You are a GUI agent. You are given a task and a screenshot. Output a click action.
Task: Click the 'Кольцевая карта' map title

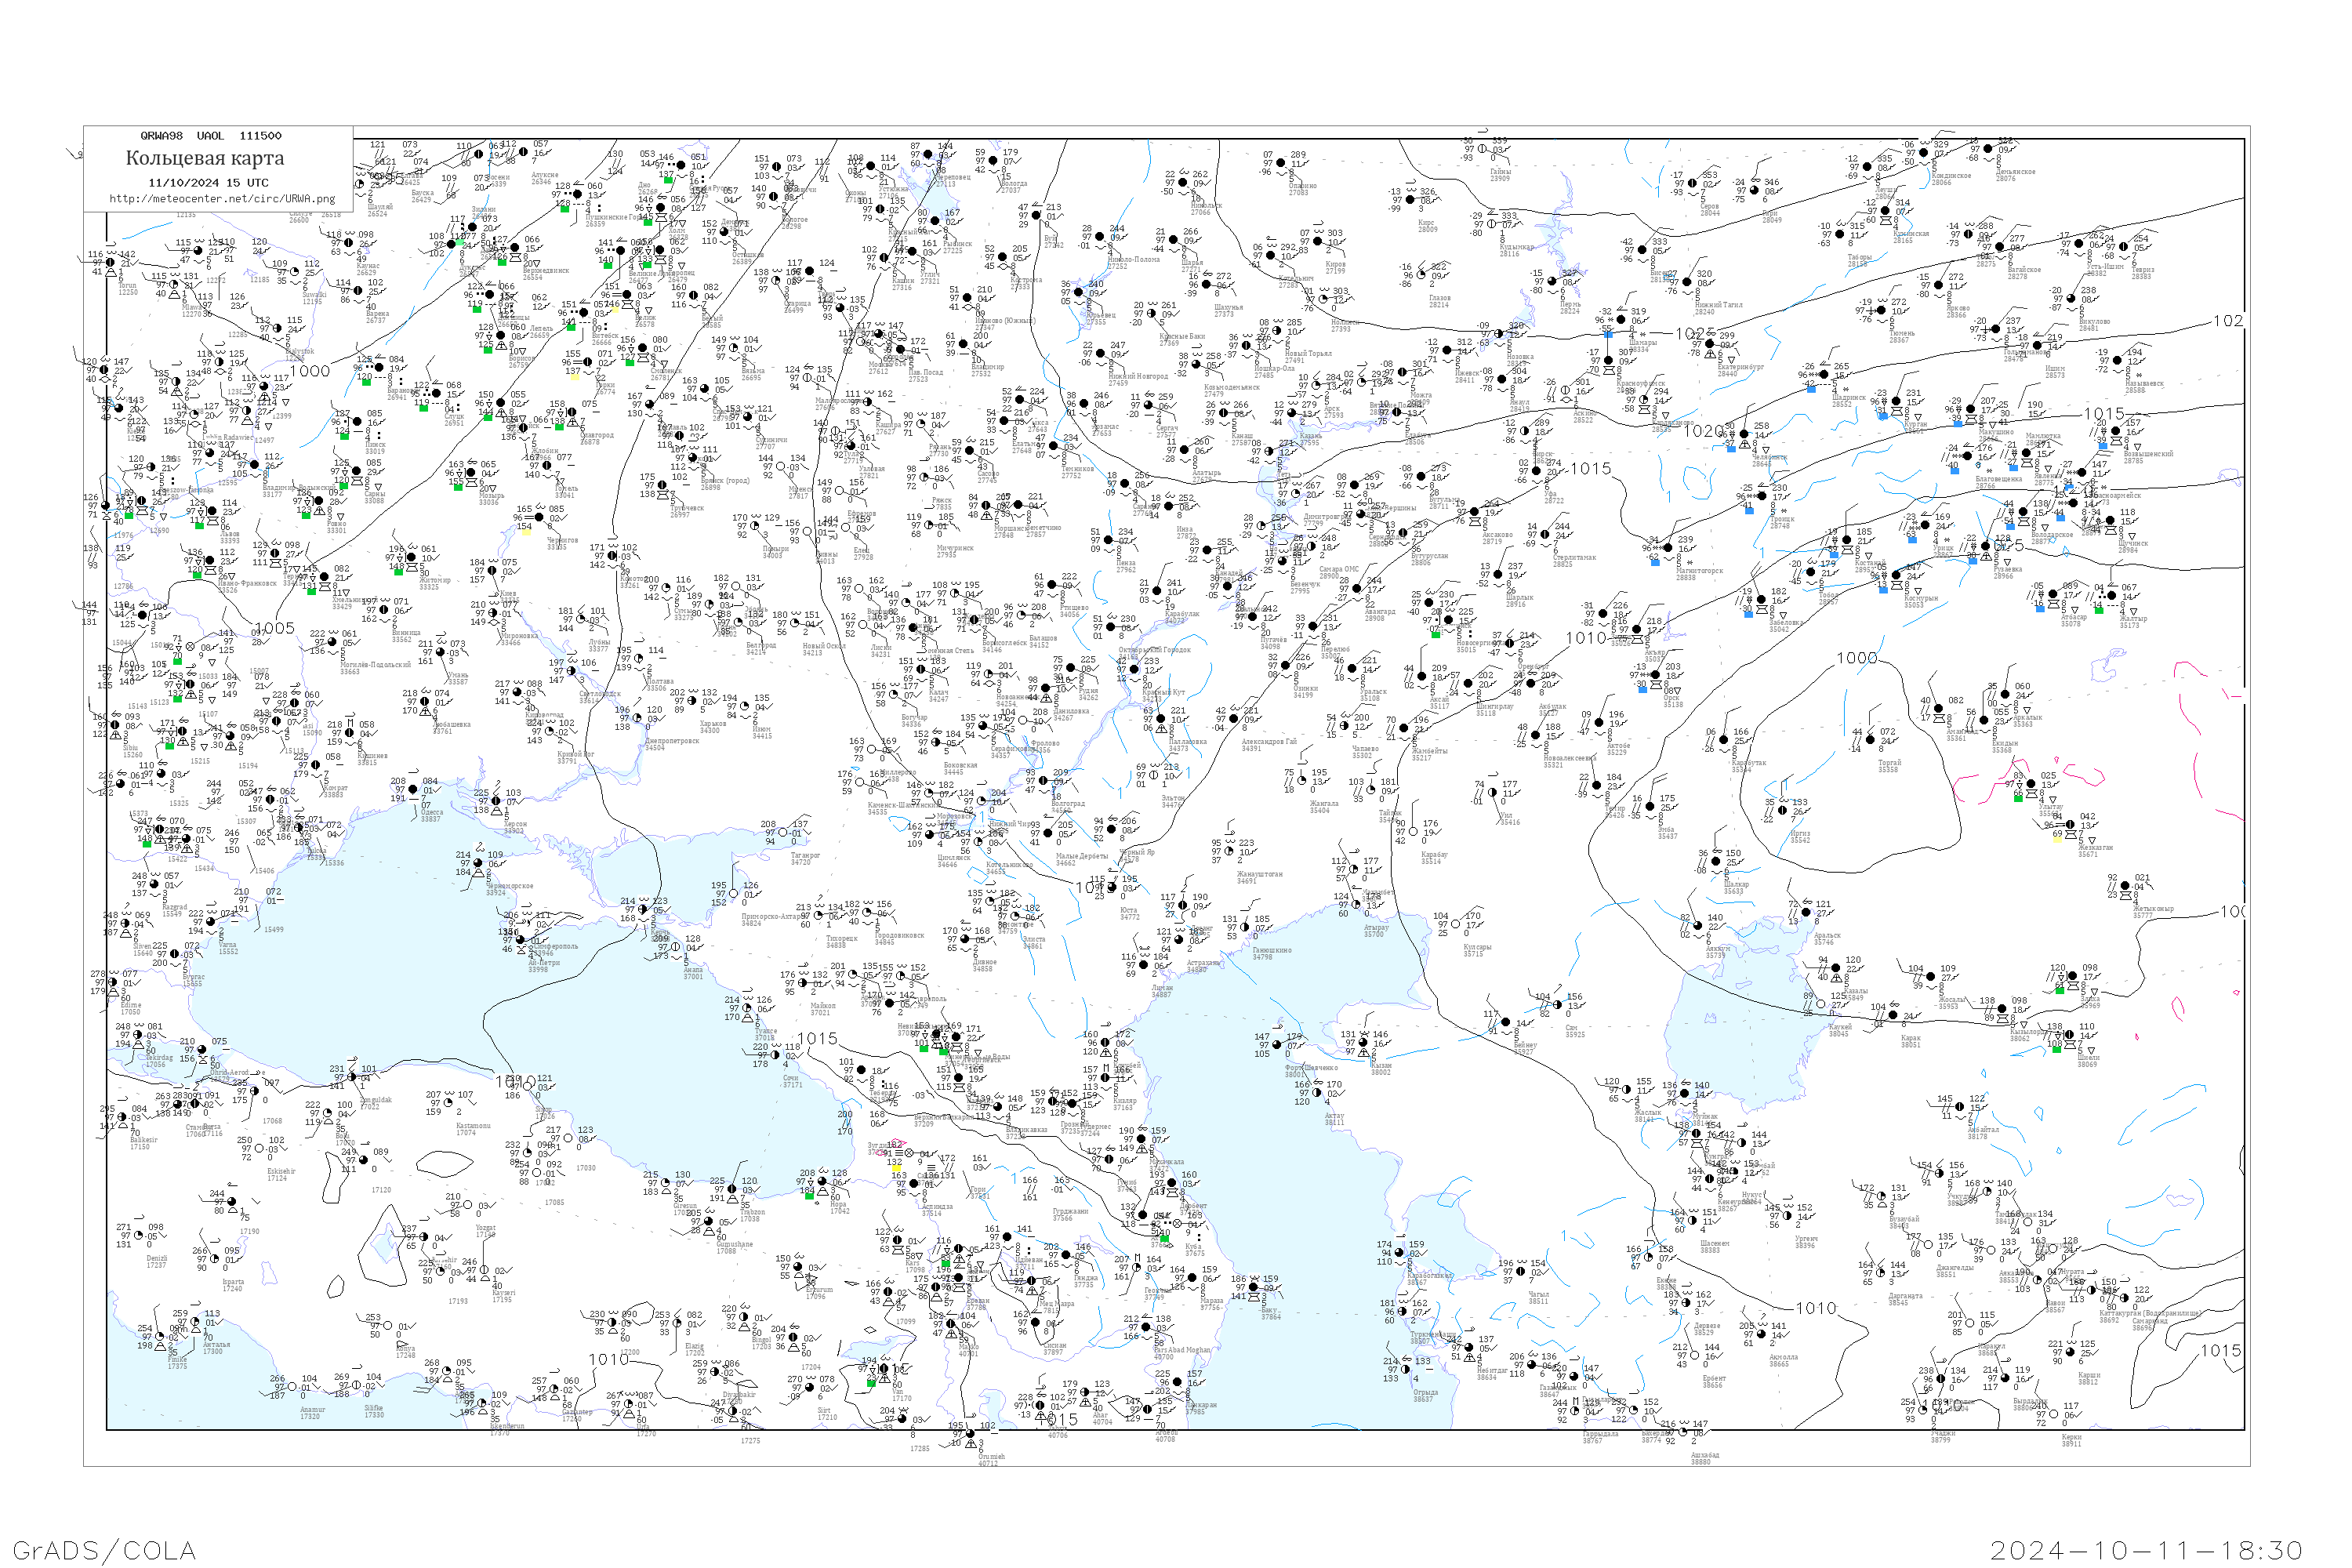205,158
